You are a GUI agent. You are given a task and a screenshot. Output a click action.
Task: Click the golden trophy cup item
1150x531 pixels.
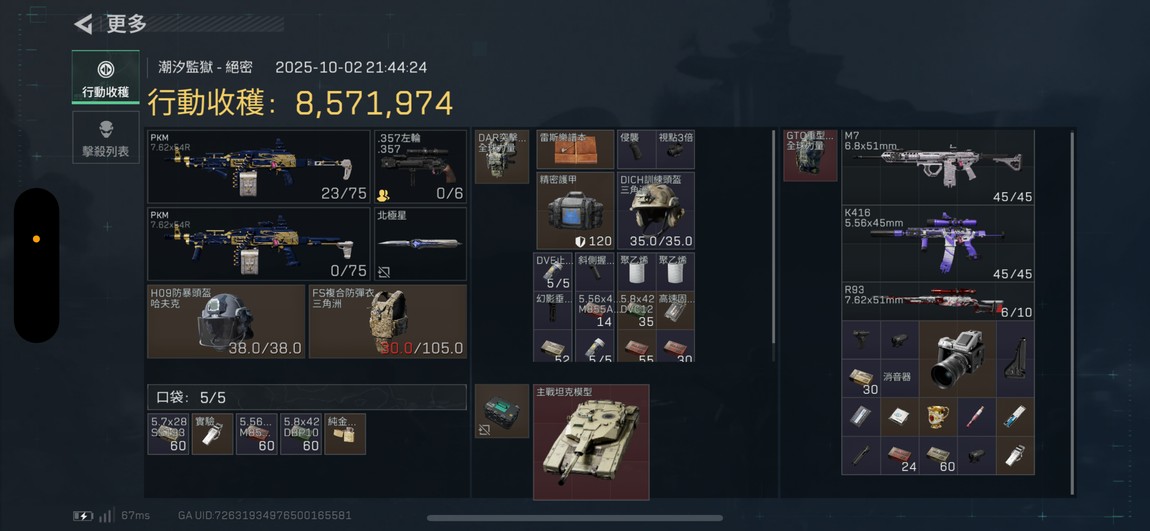(938, 417)
